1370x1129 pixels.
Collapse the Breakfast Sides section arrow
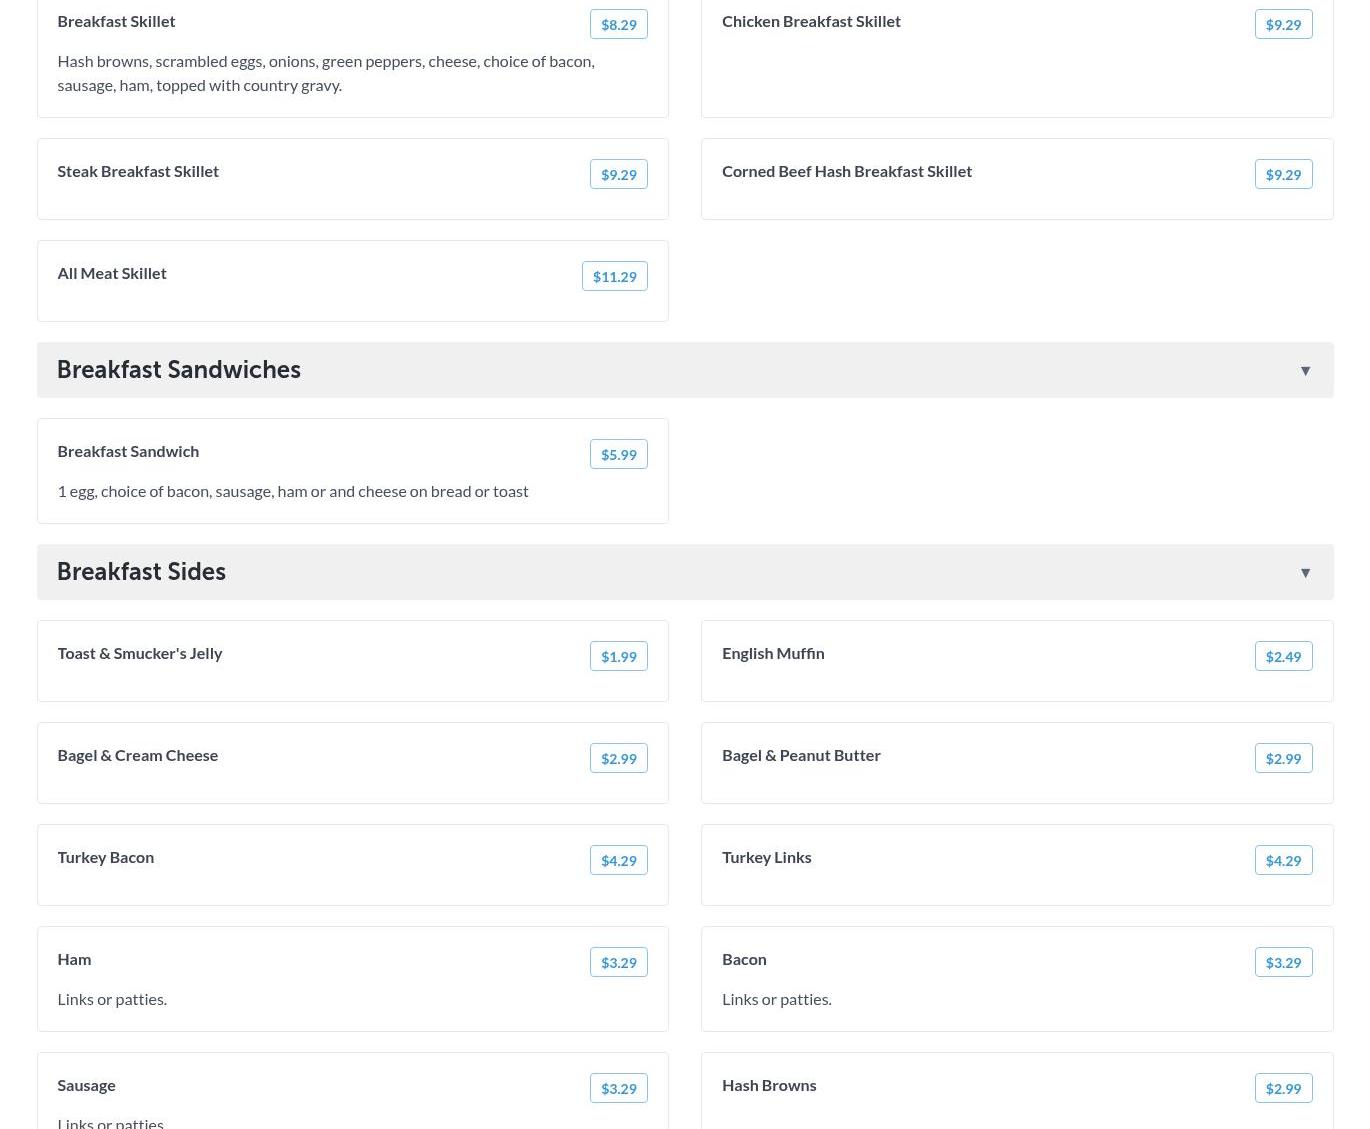pos(1305,573)
